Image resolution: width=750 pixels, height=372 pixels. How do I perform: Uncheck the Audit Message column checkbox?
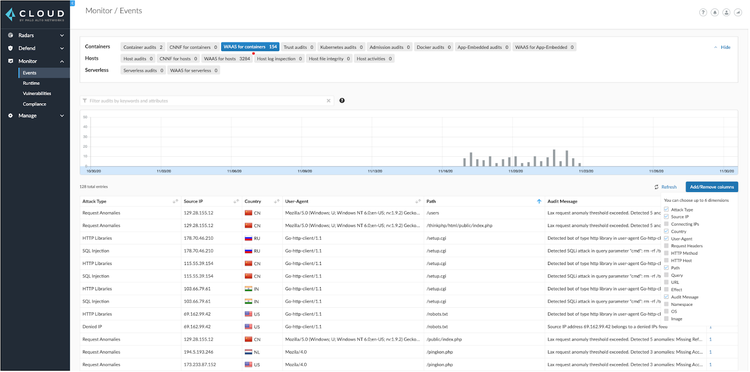[x=667, y=297]
